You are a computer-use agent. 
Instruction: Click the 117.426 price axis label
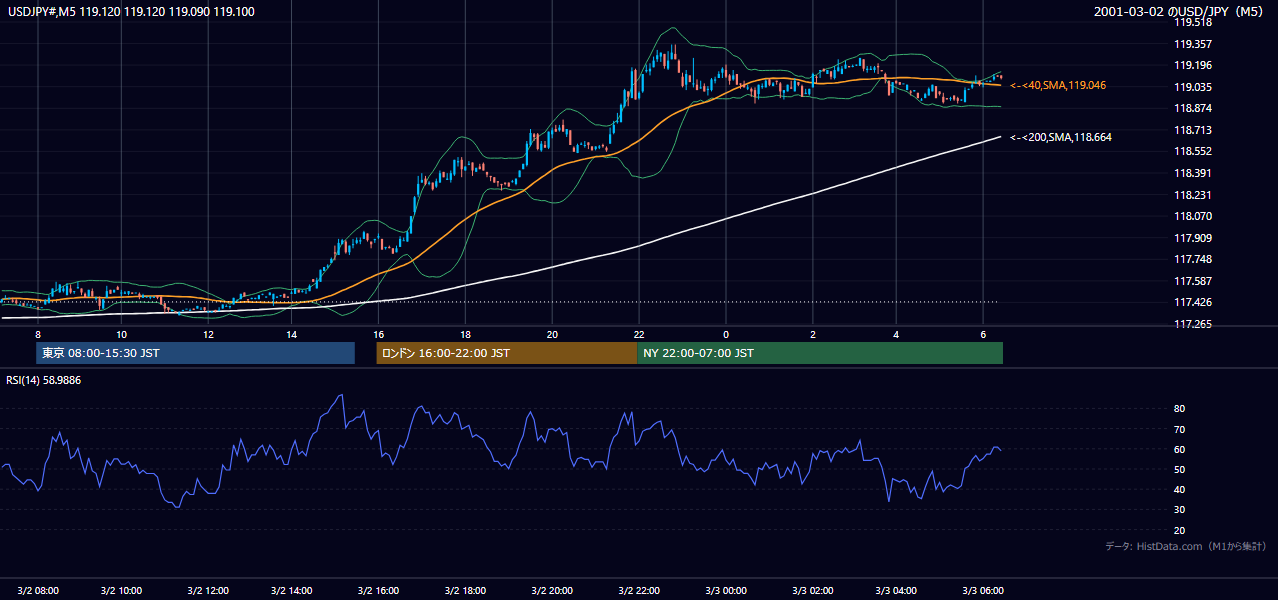[1193, 303]
